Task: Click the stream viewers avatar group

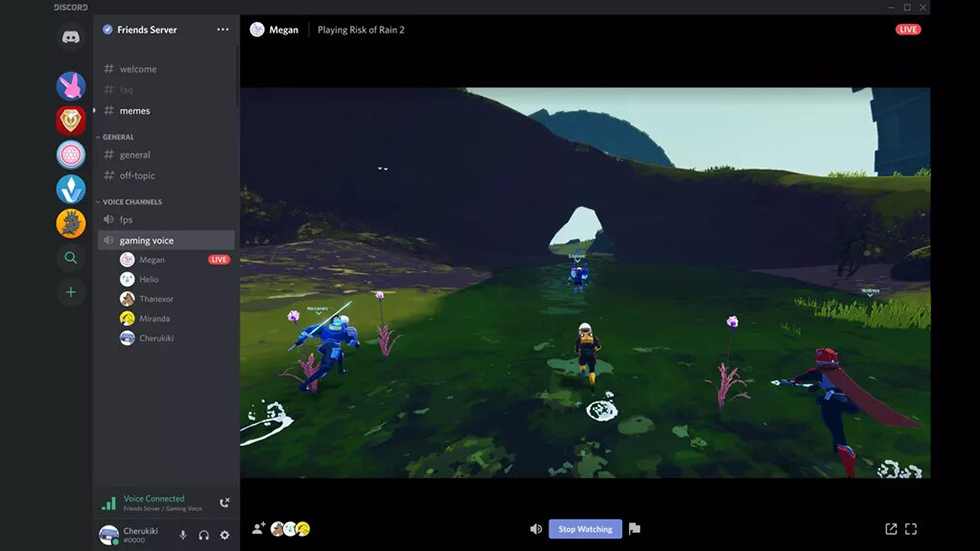Action: [x=290, y=529]
